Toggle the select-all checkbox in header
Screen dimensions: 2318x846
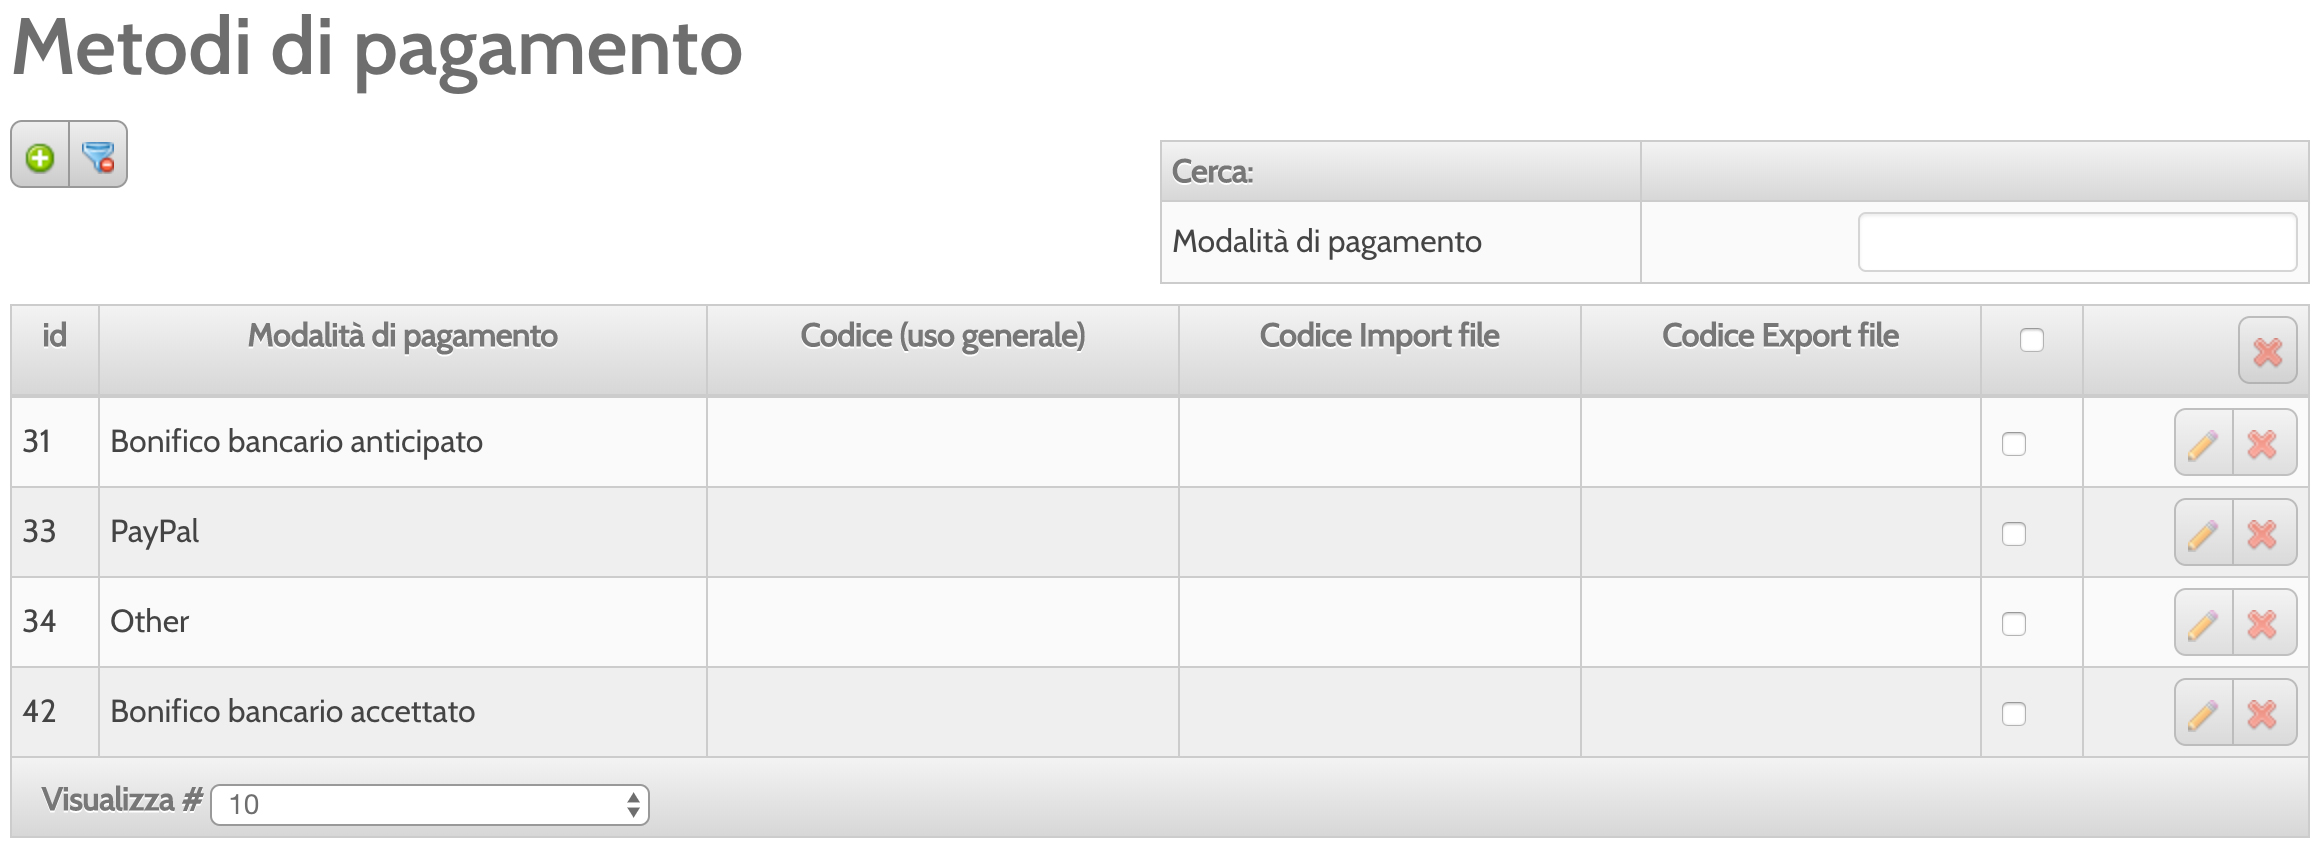tap(2031, 340)
